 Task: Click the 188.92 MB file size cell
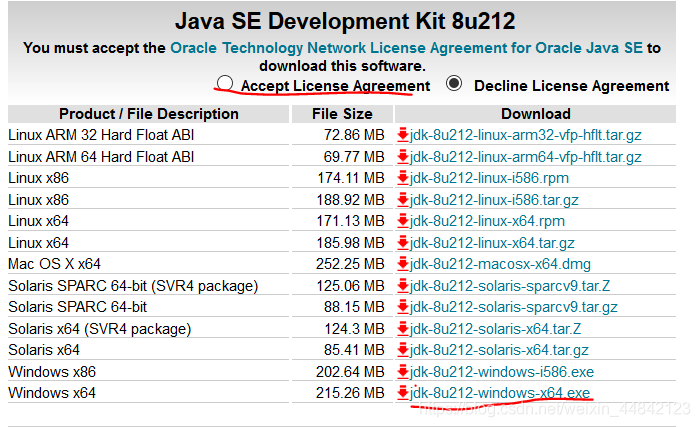(350, 200)
